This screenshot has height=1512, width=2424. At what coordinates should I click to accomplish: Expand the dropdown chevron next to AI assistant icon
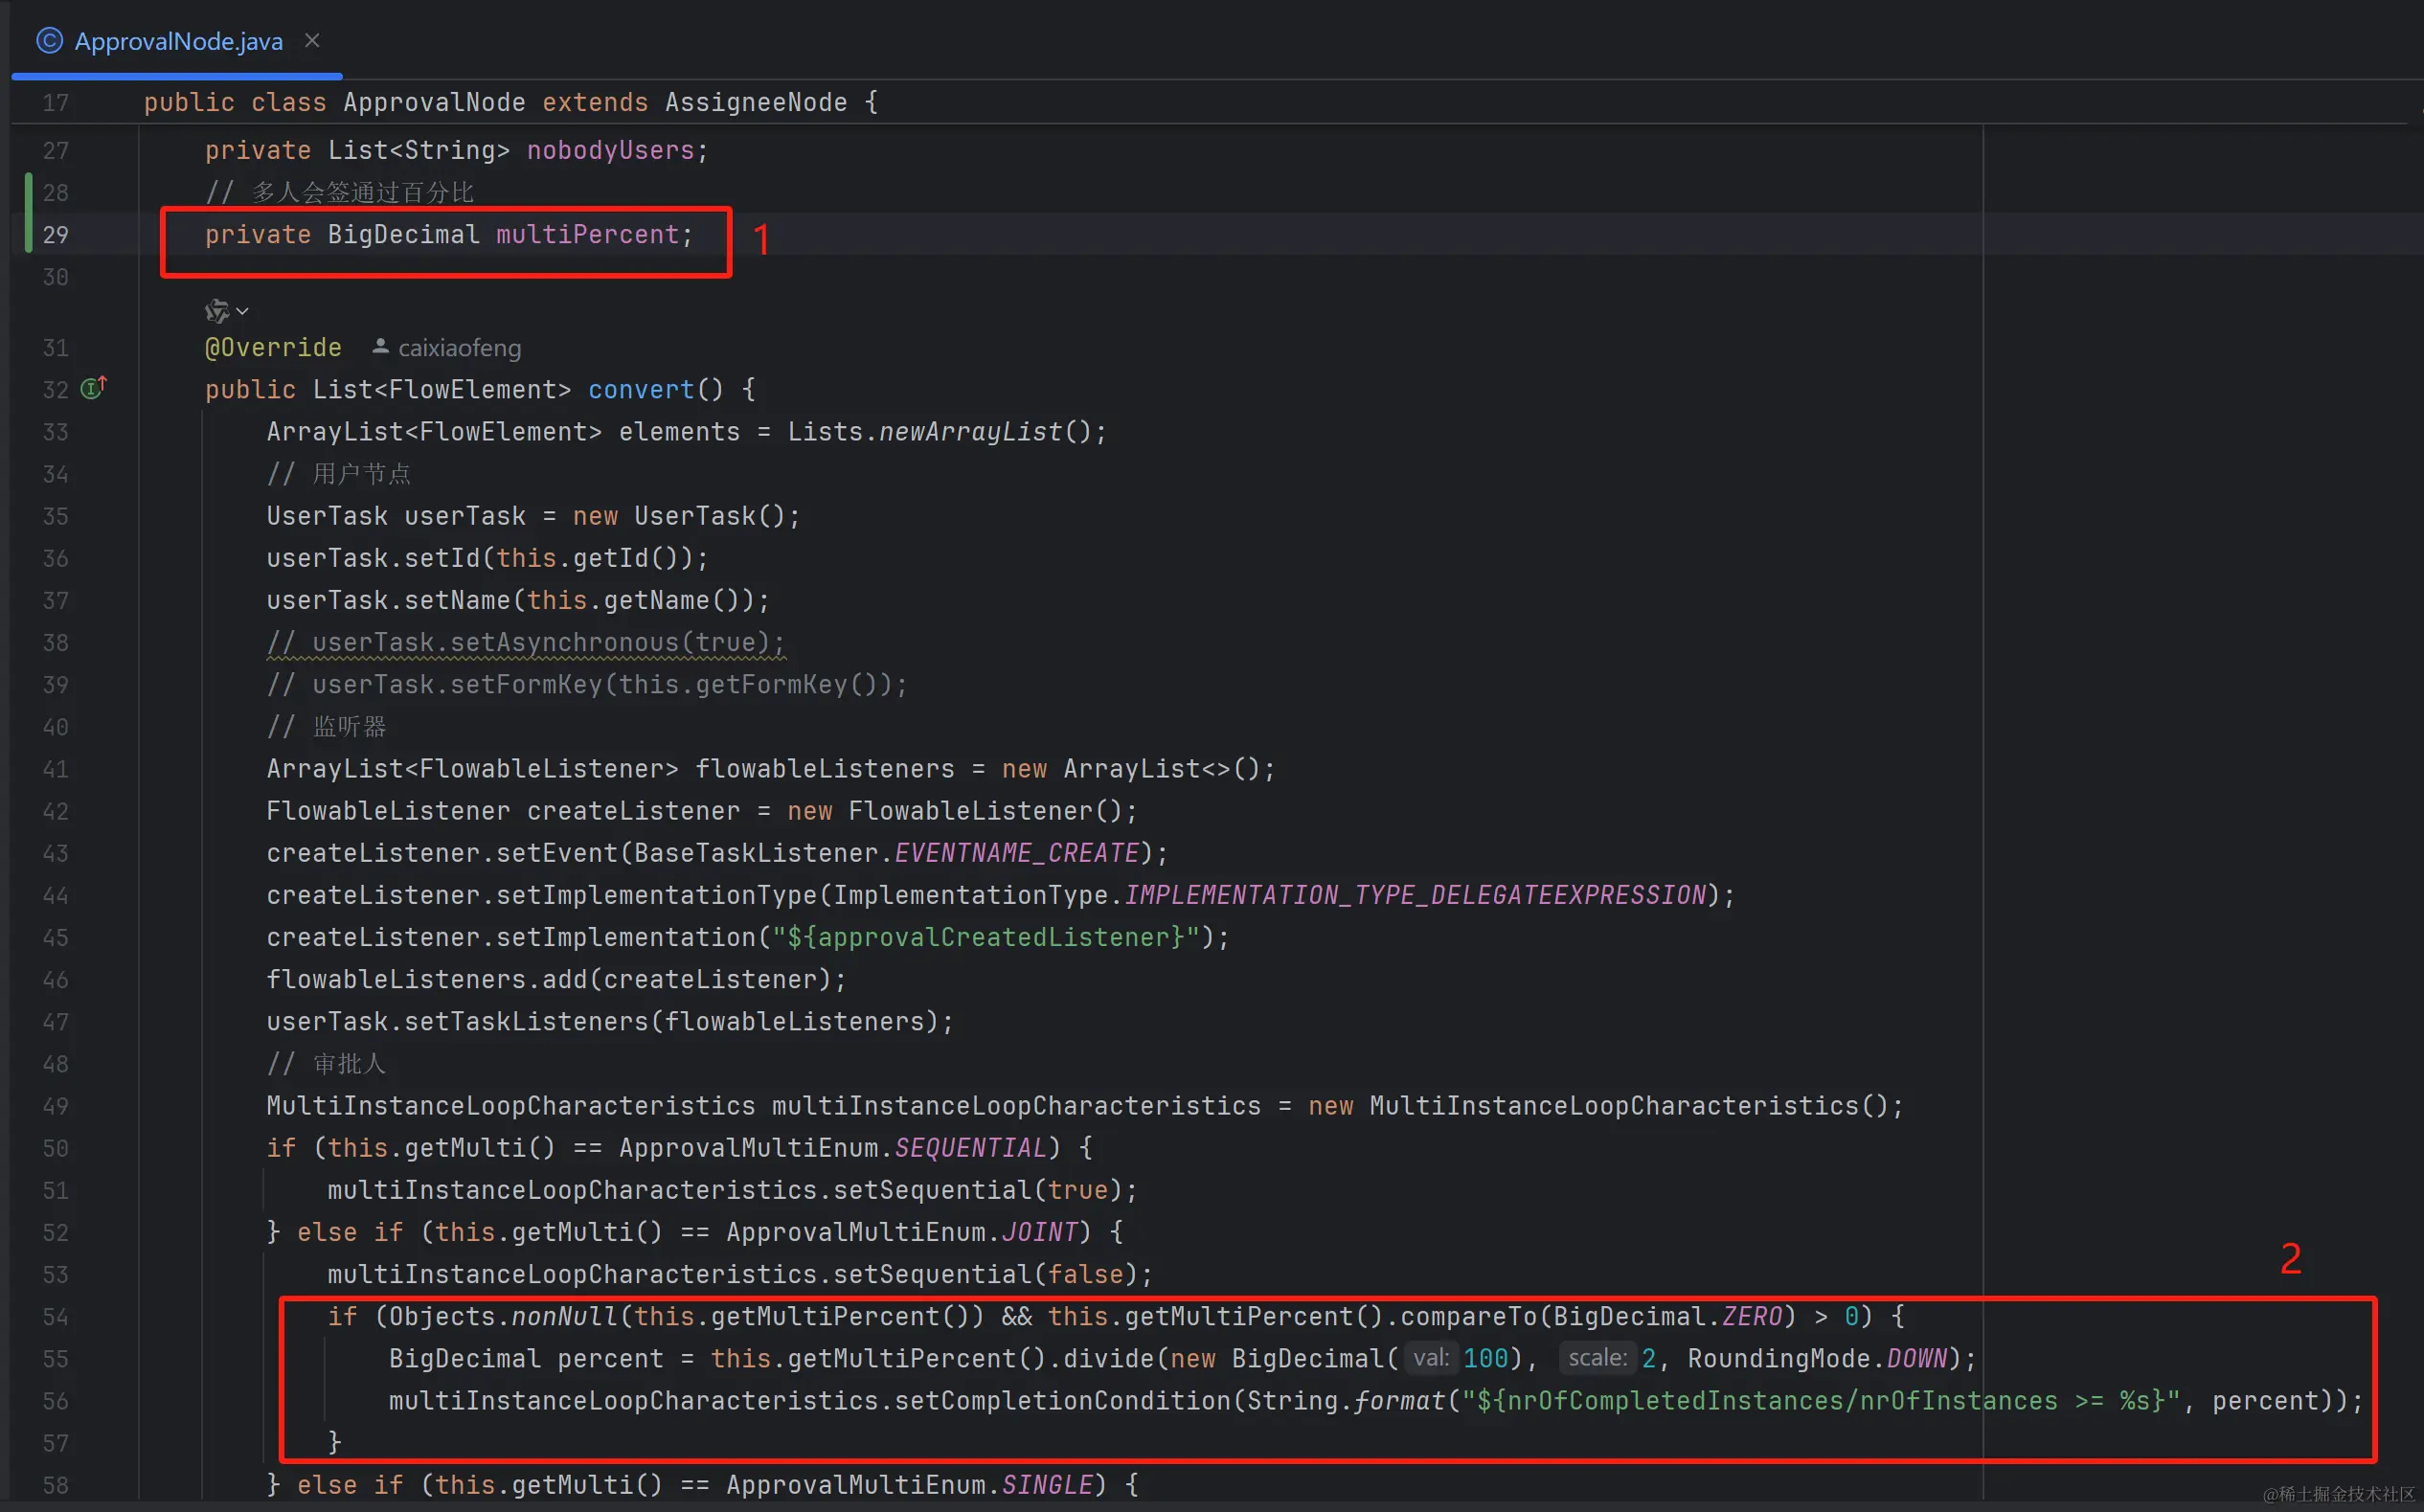pyautogui.click(x=243, y=311)
